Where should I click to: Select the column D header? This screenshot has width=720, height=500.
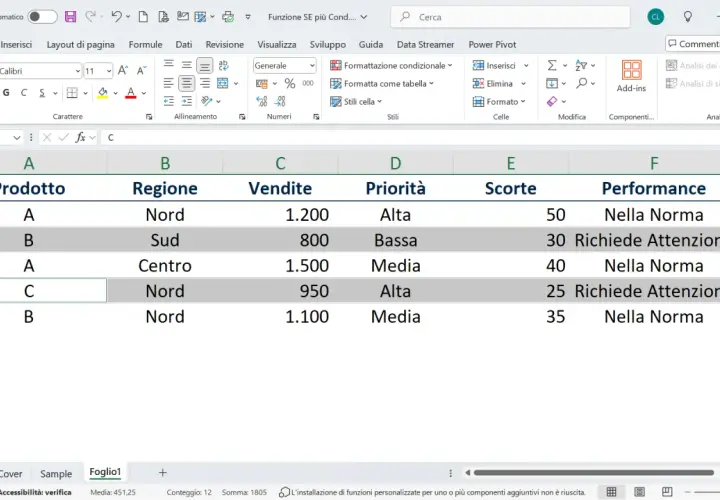[x=395, y=163]
